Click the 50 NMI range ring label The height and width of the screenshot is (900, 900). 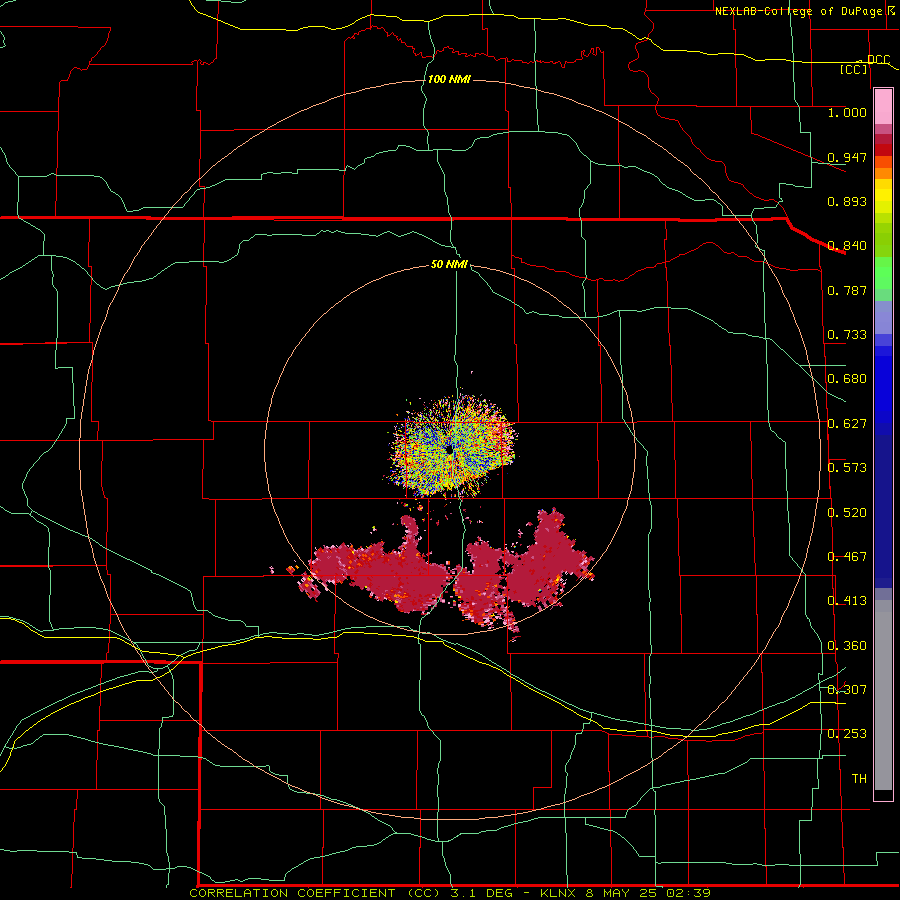[449, 264]
